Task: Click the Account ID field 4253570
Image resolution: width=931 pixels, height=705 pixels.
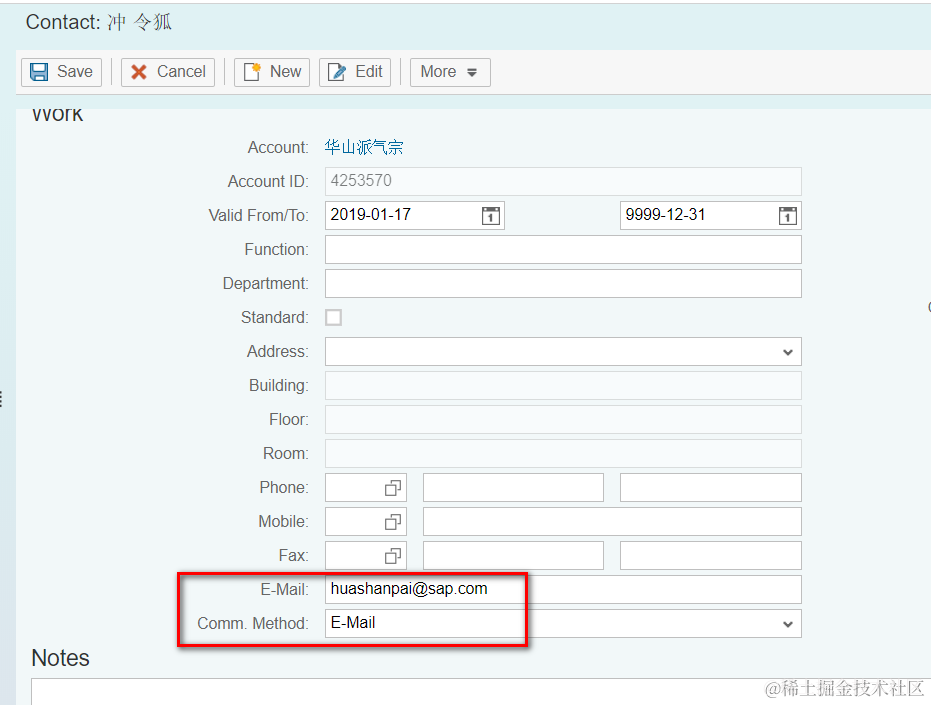Action: pos(563,181)
